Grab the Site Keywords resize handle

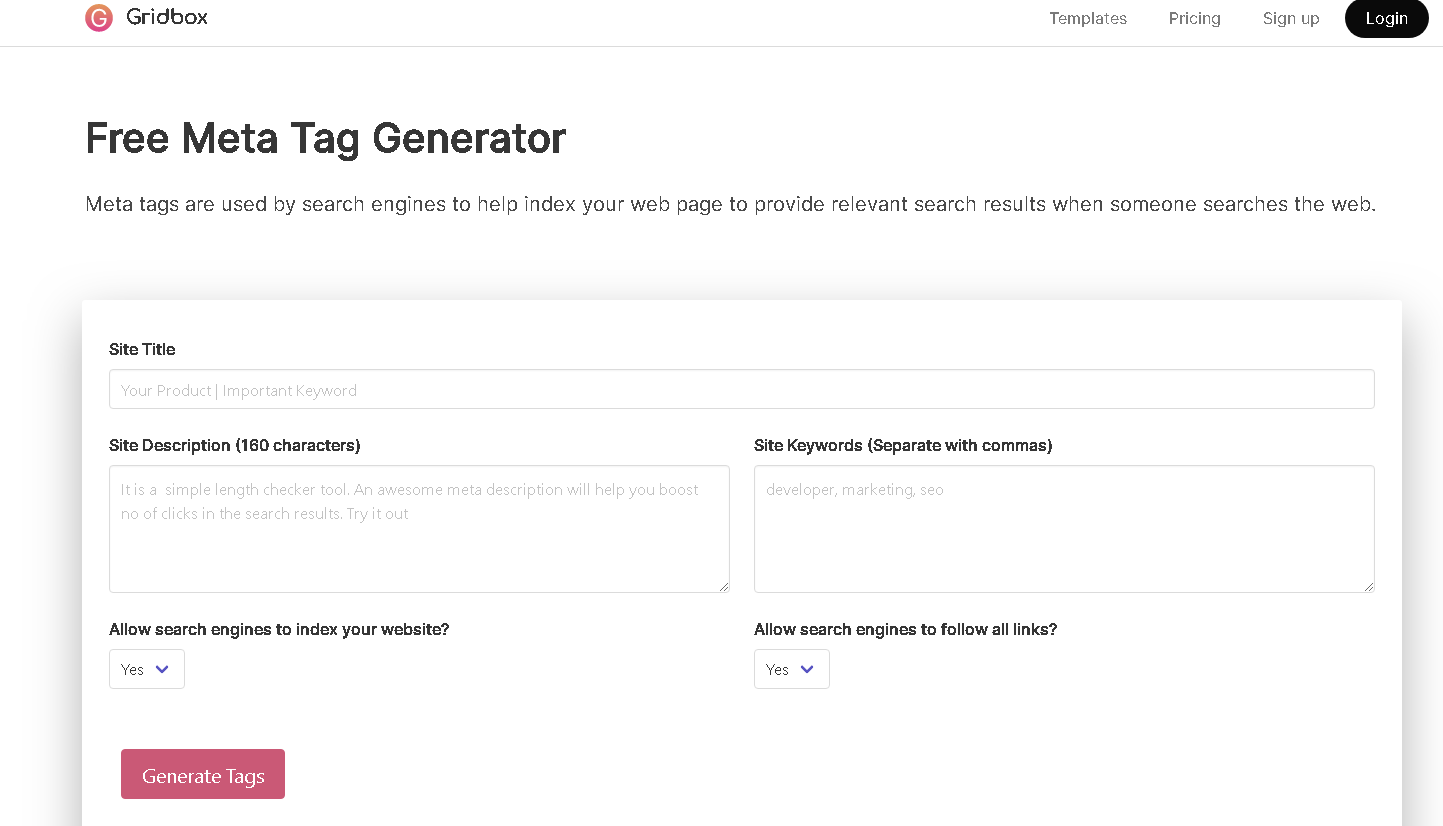pos(1369,587)
